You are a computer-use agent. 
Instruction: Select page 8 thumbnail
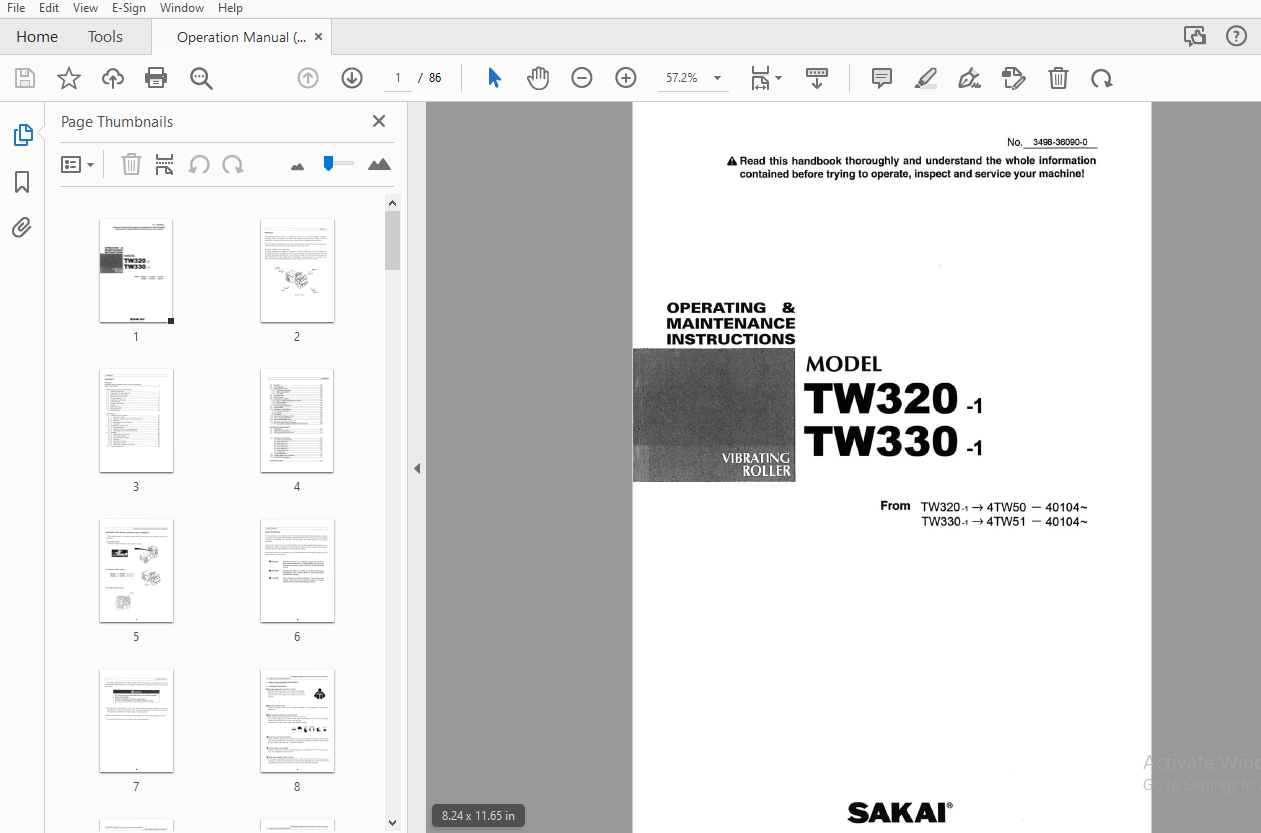point(297,721)
